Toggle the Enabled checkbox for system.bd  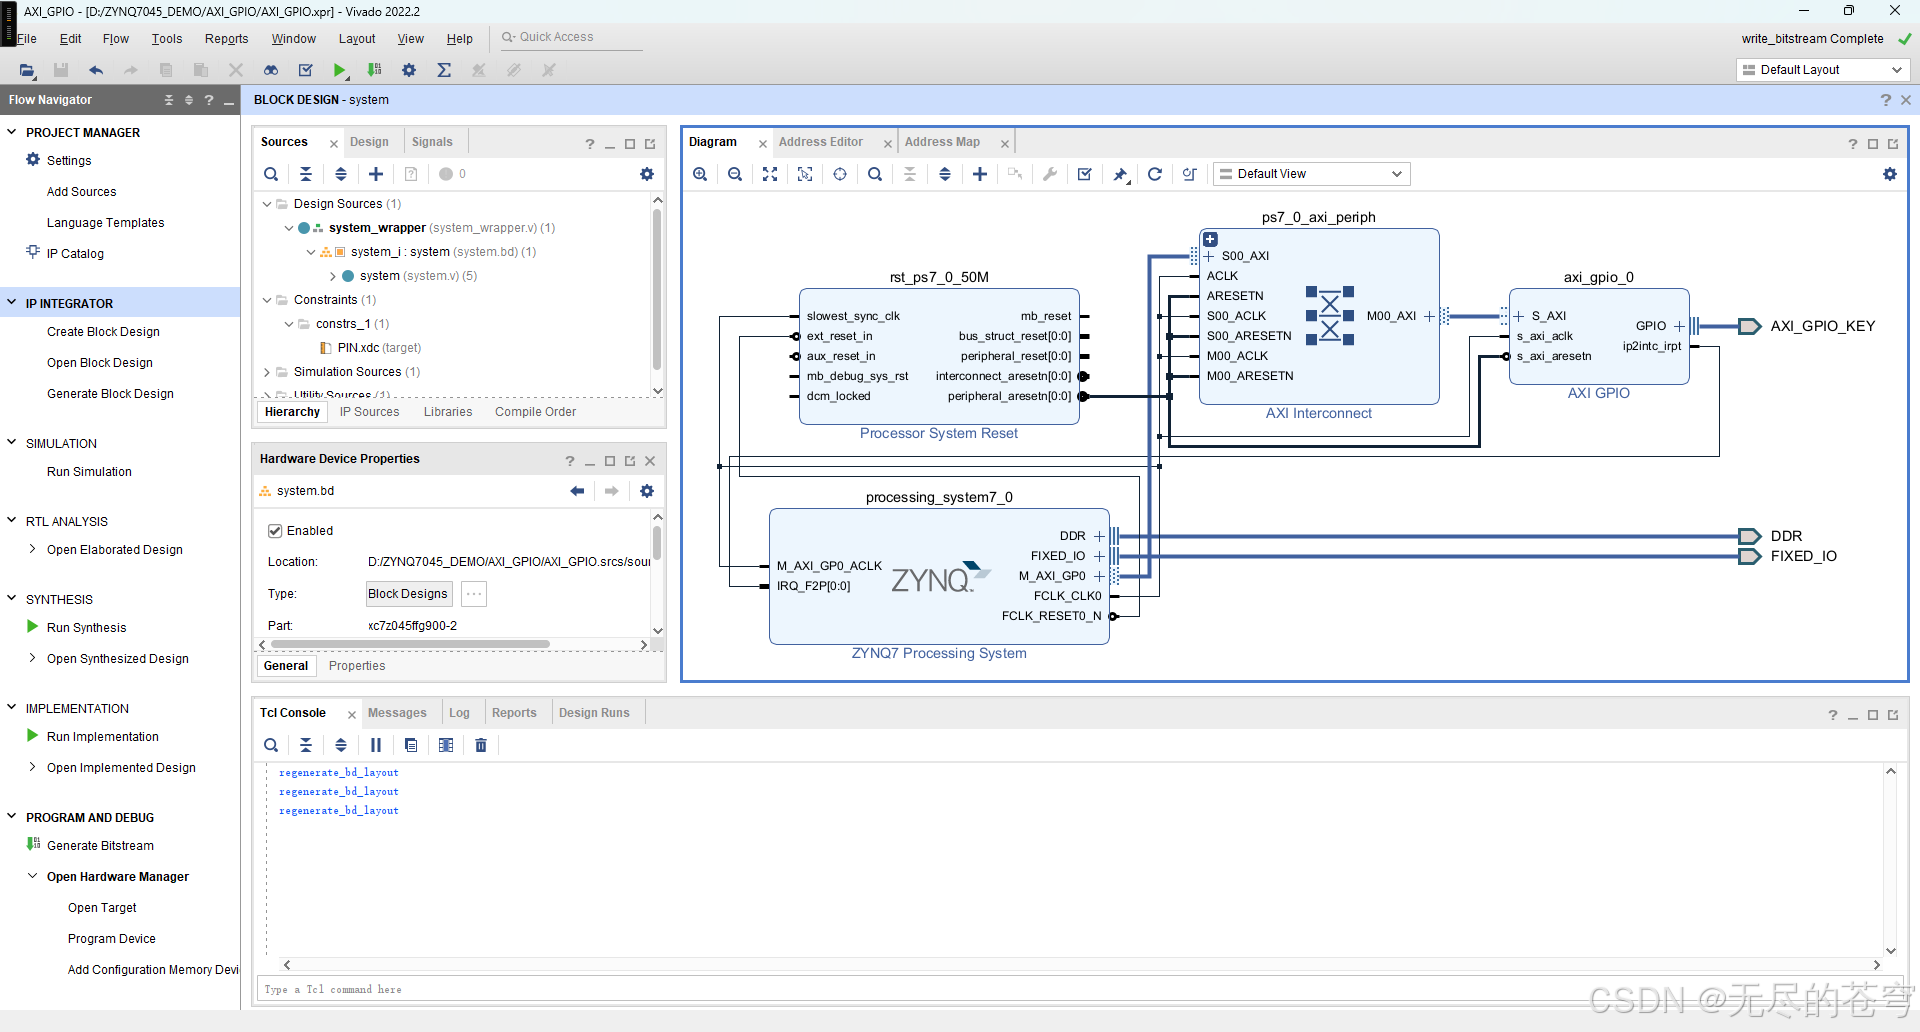point(275,531)
